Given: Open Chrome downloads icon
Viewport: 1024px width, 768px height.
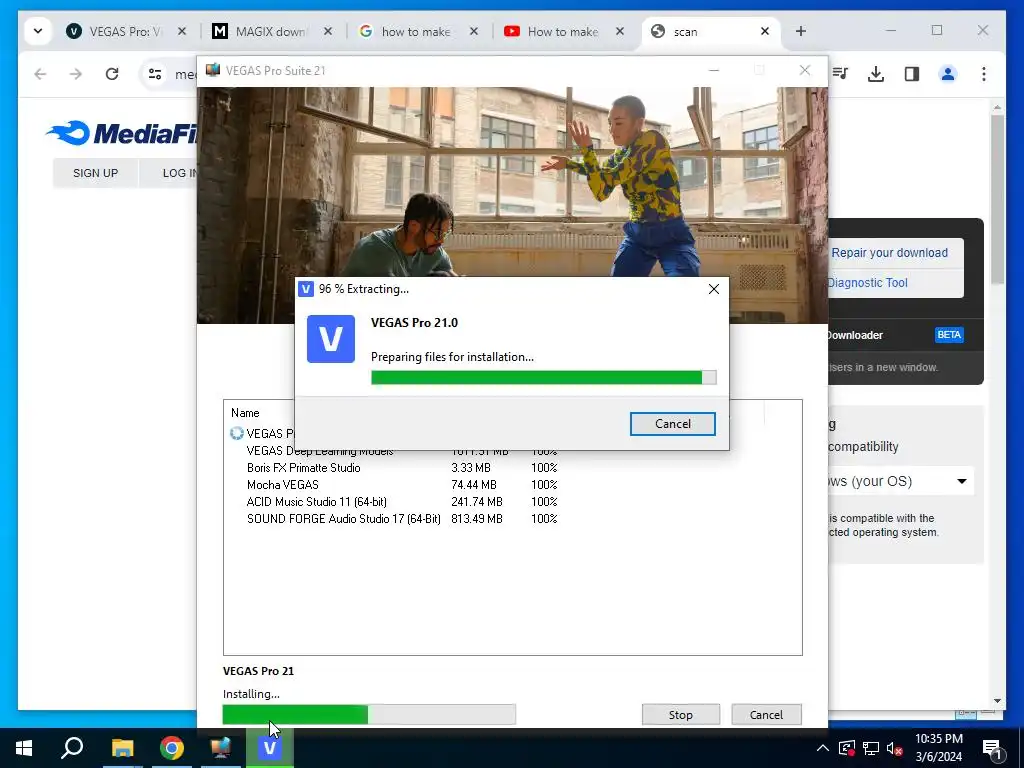Looking at the screenshot, I should pos(876,74).
